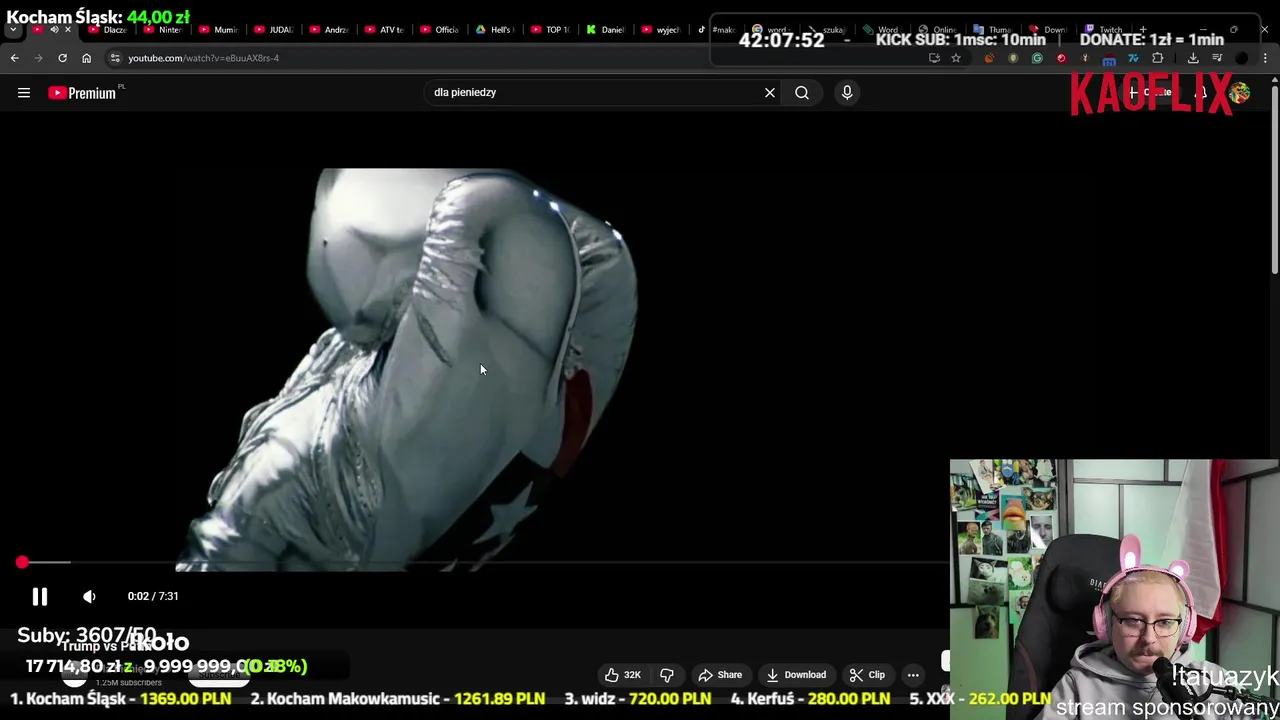The image size is (1280, 720).
Task: Go back in browser history
Action: pyautogui.click(x=14, y=58)
